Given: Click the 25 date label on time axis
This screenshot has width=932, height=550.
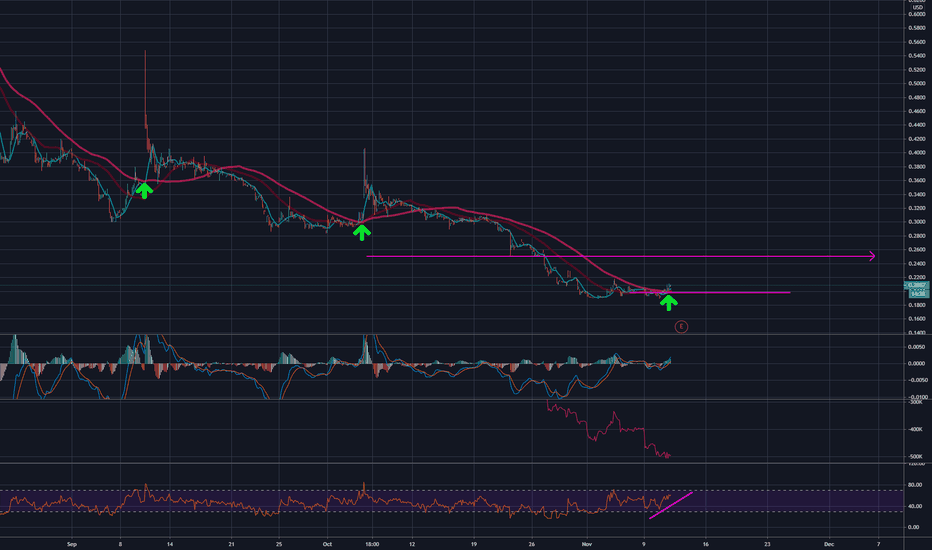Looking at the screenshot, I should (x=279, y=544).
